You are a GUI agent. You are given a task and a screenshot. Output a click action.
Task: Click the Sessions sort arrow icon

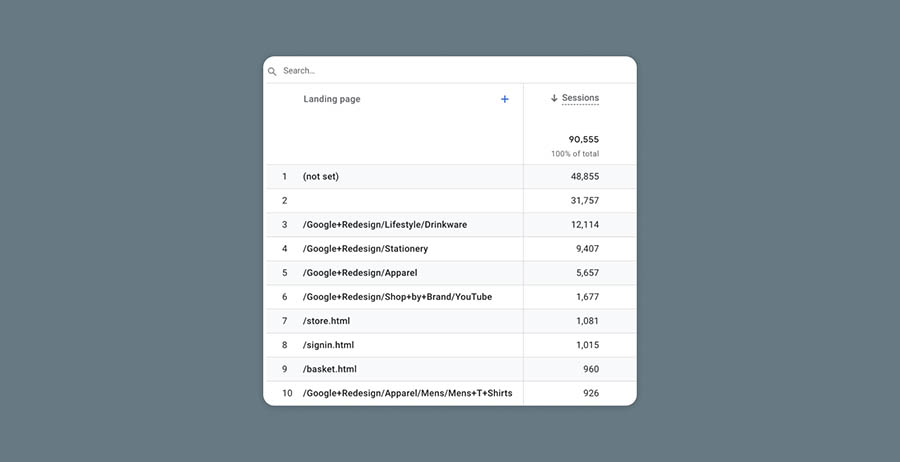tap(554, 98)
